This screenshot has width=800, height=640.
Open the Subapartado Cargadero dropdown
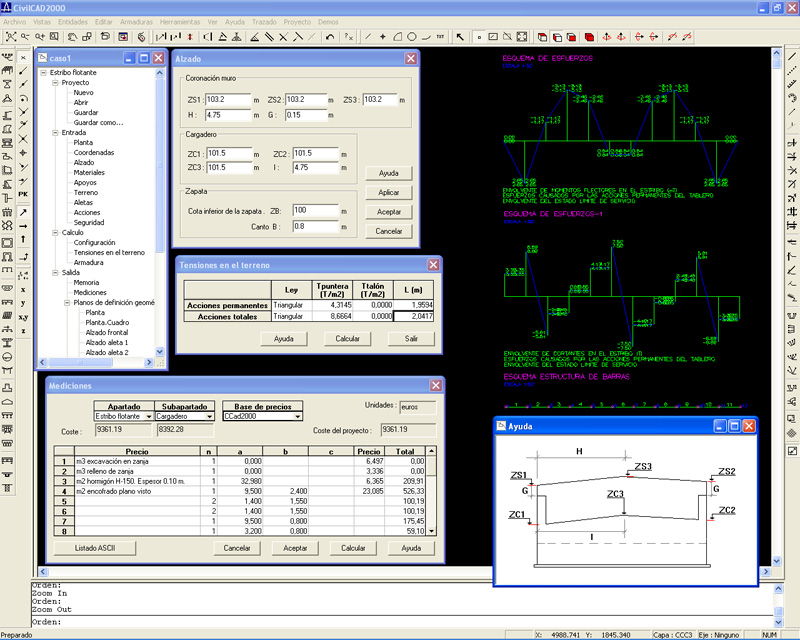point(210,417)
